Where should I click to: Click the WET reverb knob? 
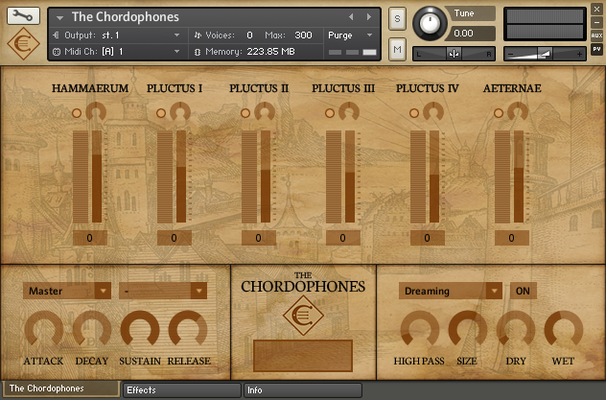tap(563, 330)
